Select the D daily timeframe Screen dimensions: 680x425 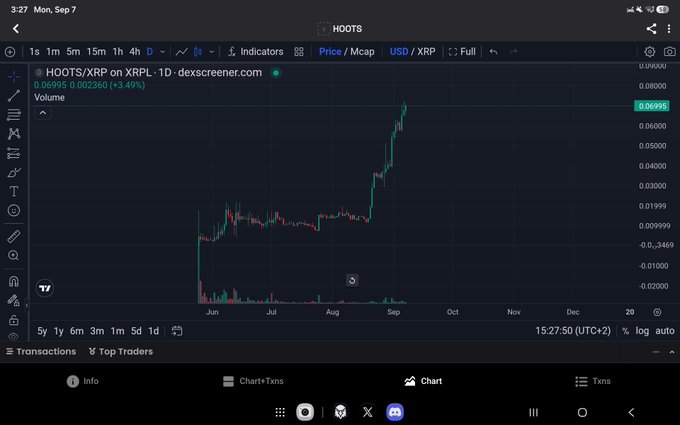point(150,52)
